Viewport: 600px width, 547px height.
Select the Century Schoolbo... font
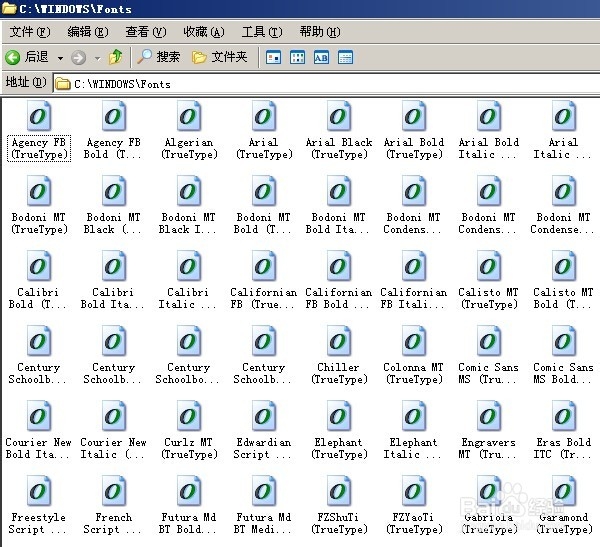coord(189,355)
